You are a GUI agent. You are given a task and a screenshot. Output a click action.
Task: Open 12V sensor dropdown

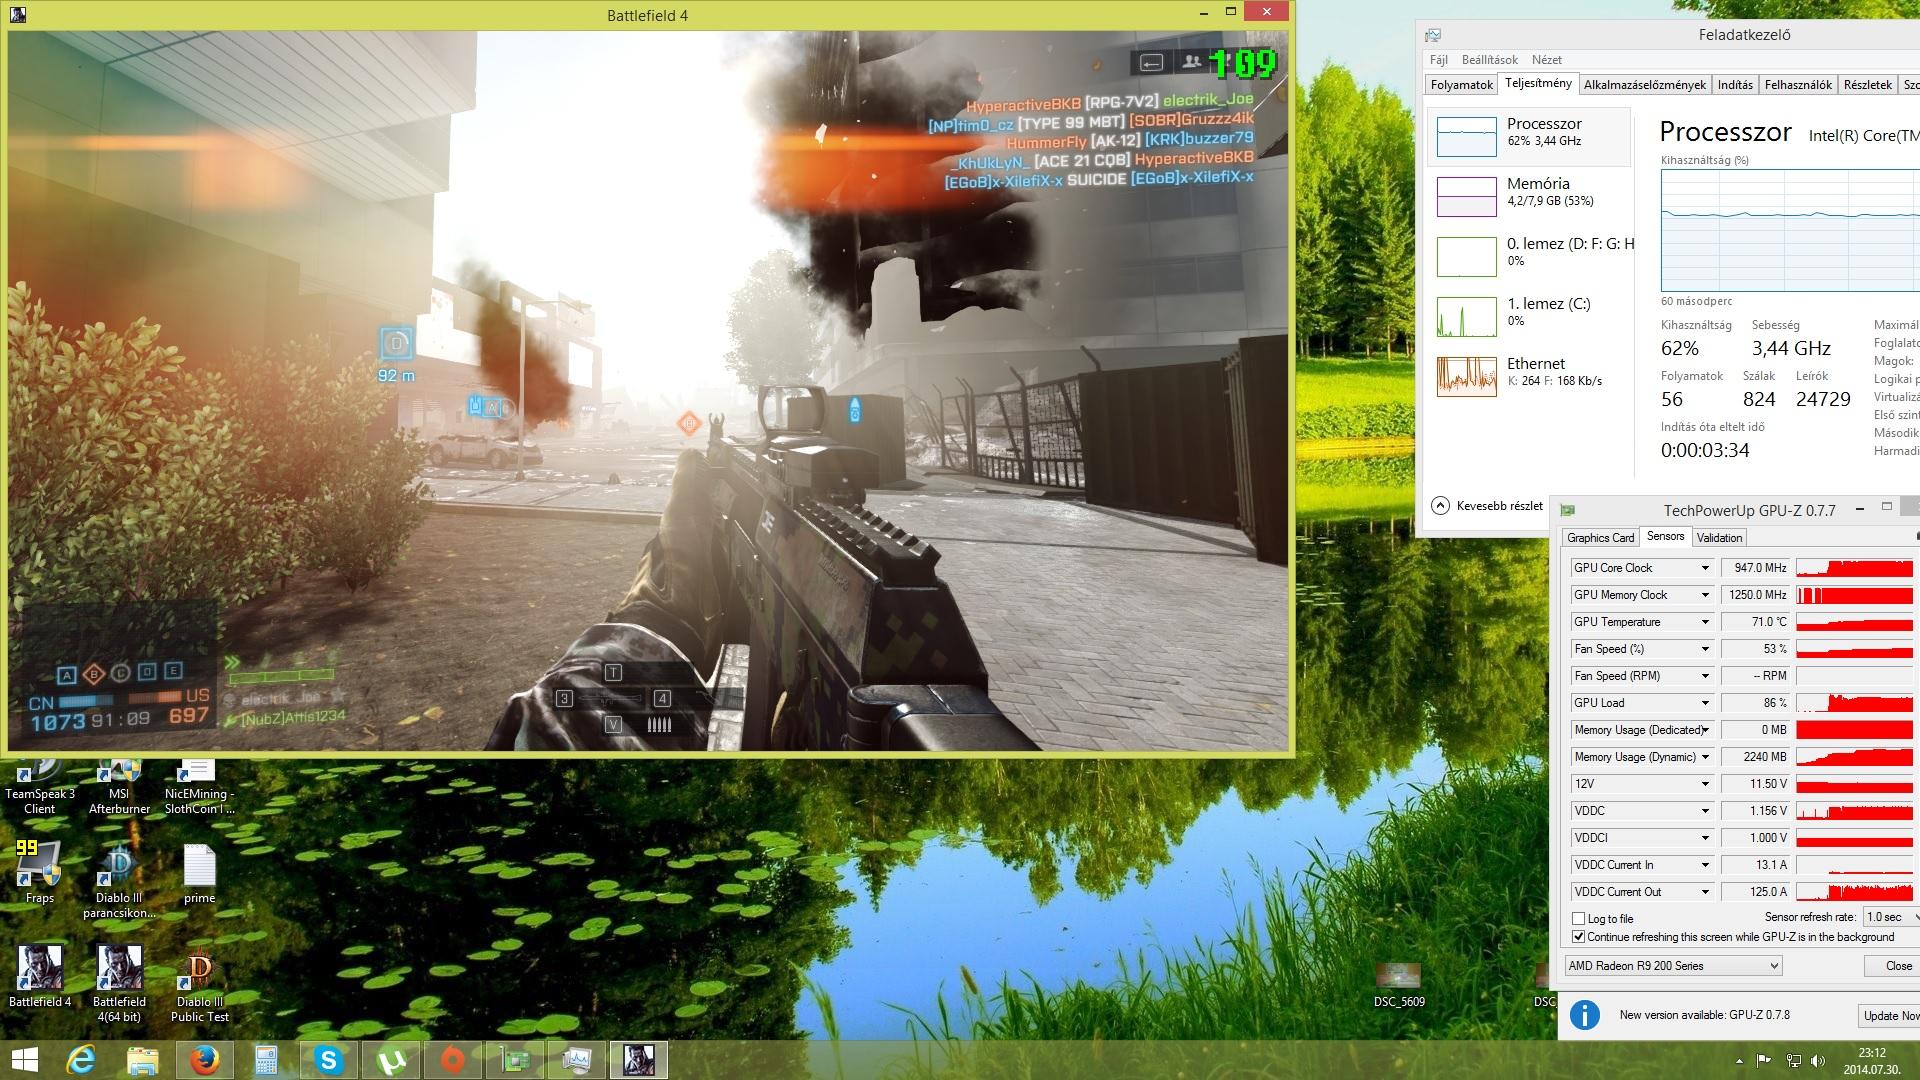click(x=1705, y=784)
